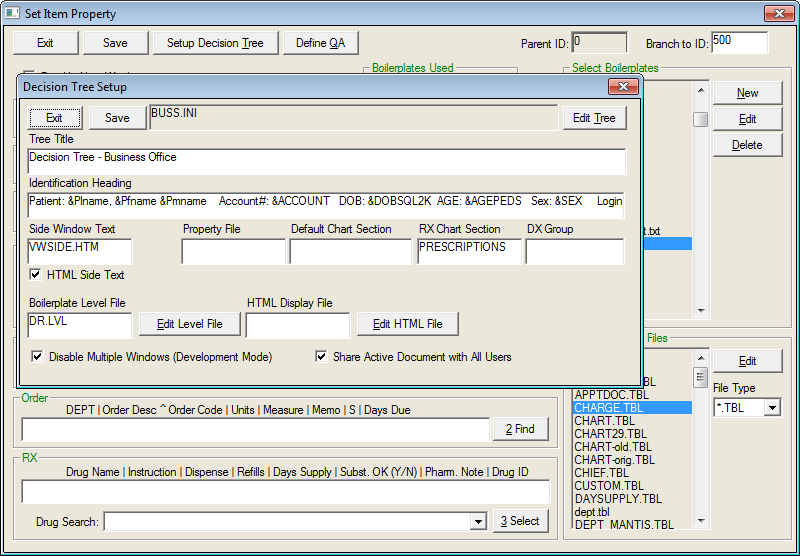The image size is (800, 556).
Task: Close the Decision Tree Setup dialog
Action: [623, 87]
